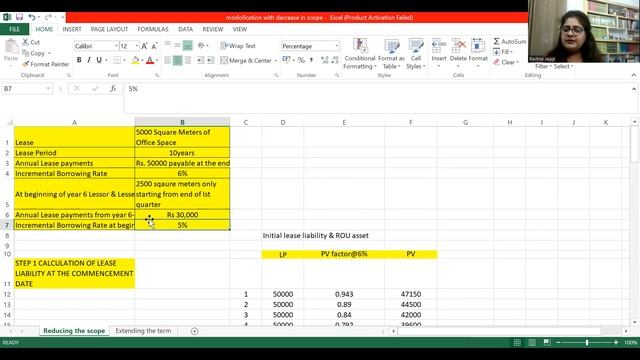Viewport: 640px width, 360px height.
Task: Increase decimal places
Action: pyautogui.click(x=325, y=60)
